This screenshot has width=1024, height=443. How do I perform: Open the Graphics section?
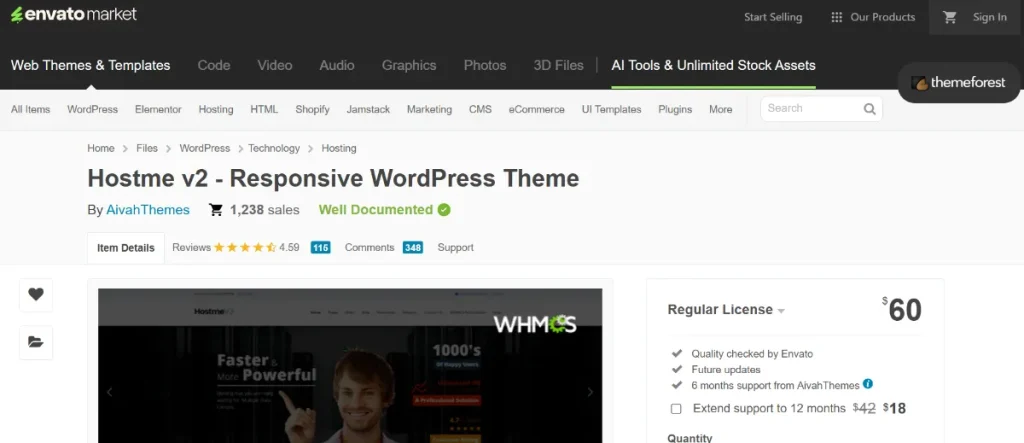point(409,65)
